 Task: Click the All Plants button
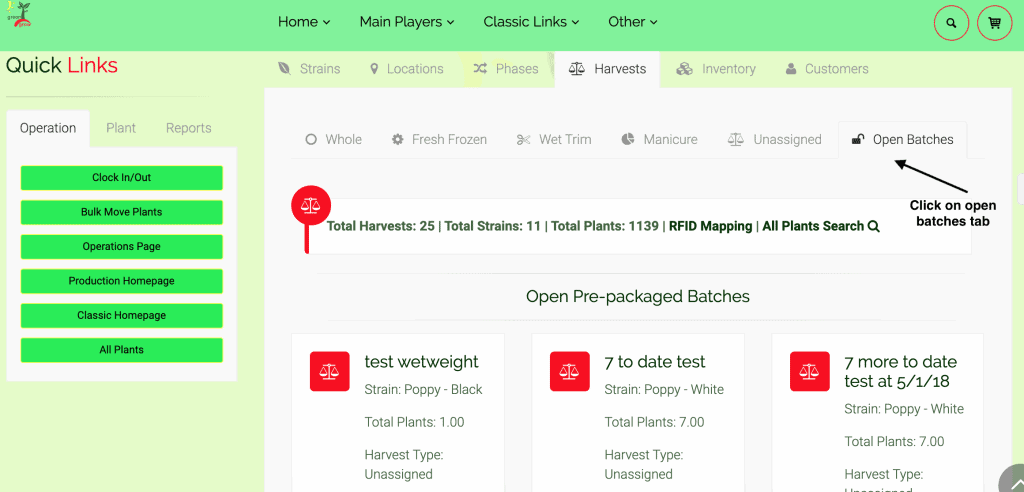click(x=121, y=350)
